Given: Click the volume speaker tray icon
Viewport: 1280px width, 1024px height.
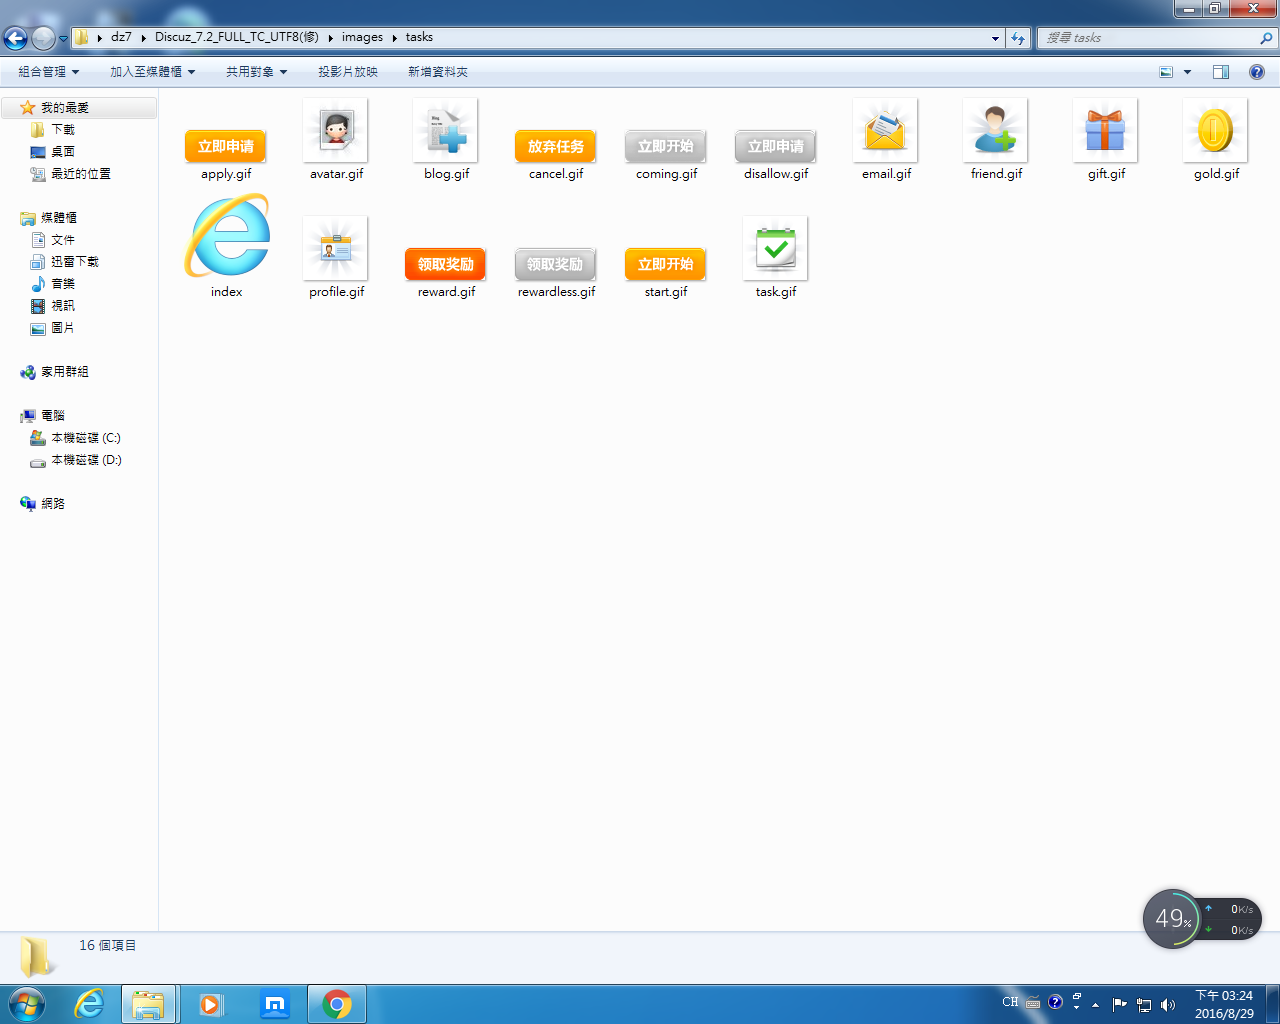Looking at the screenshot, I should click(1168, 1004).
